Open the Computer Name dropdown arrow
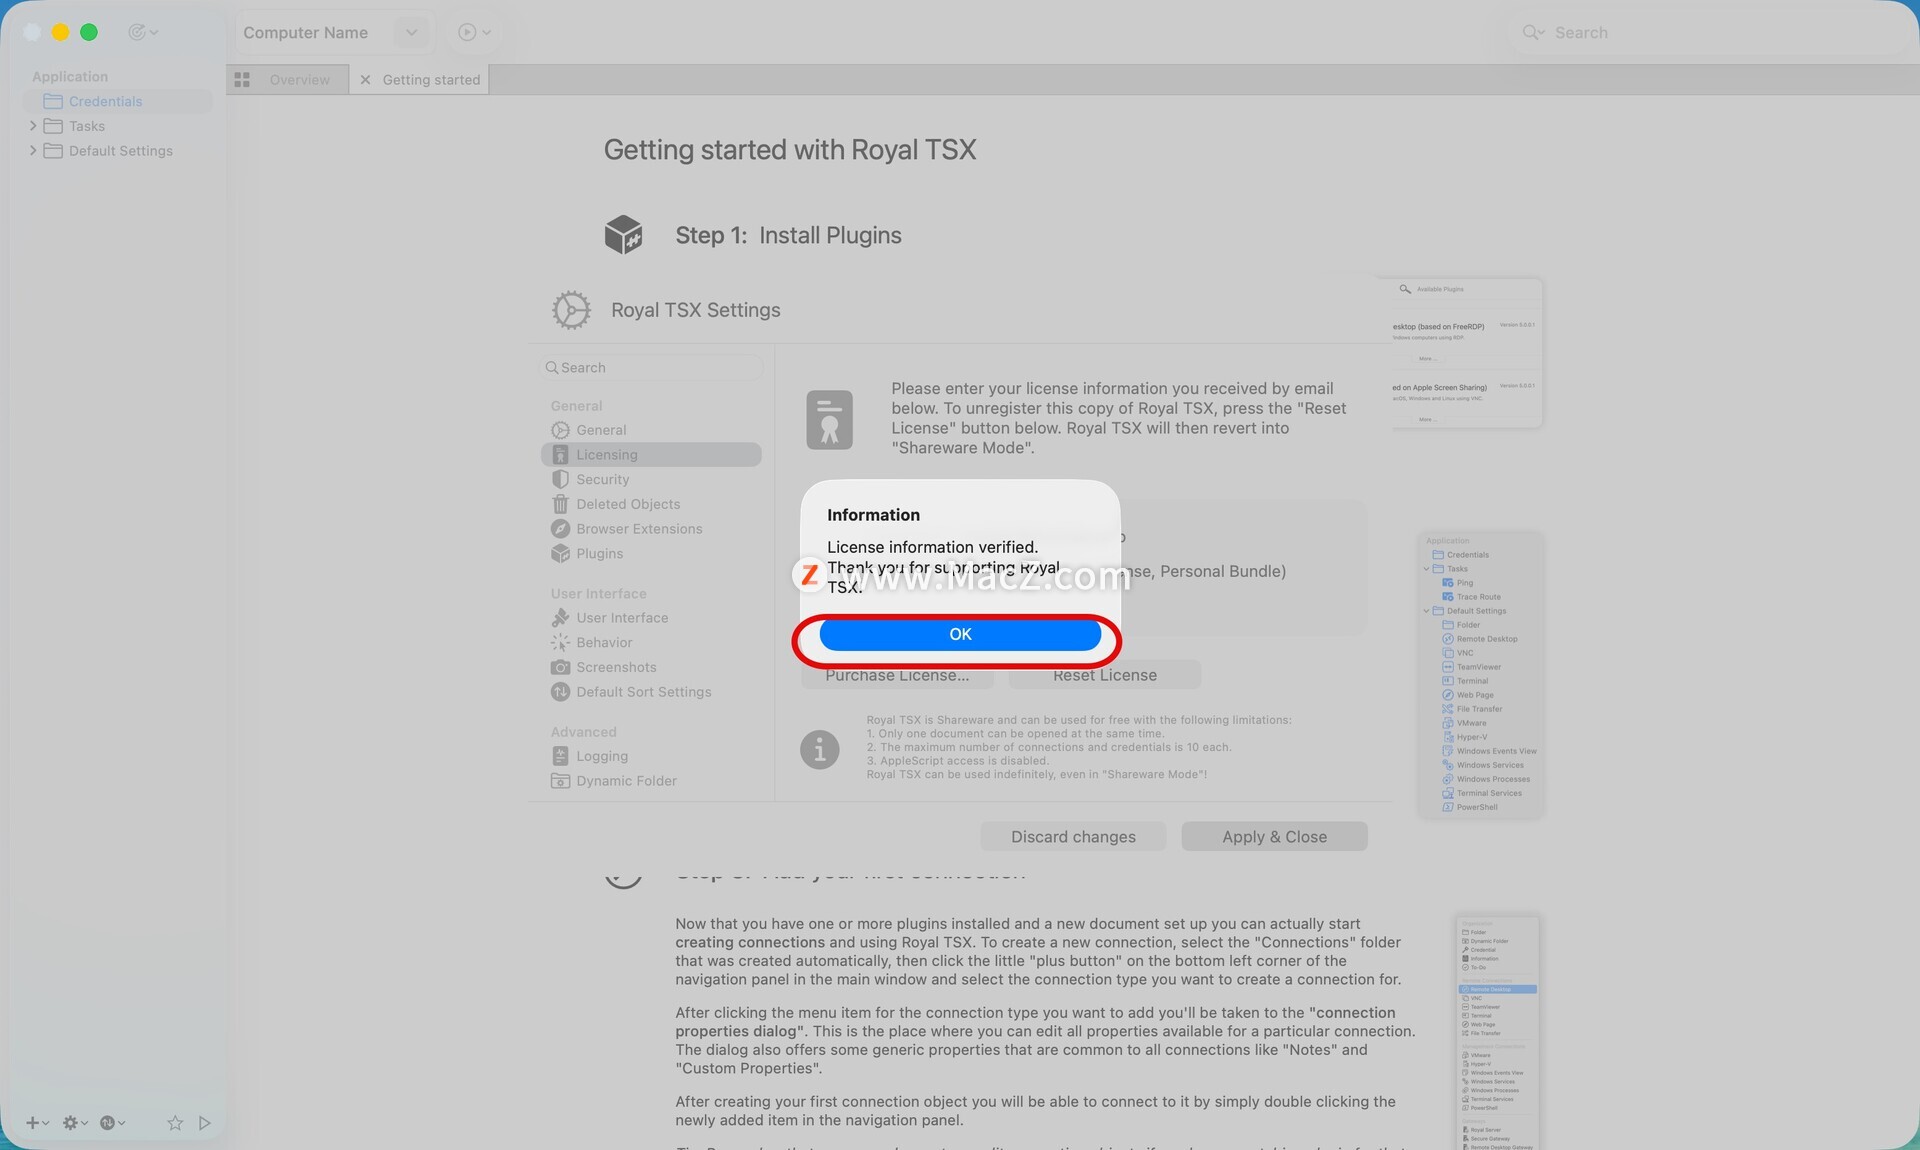 tap(411, 32)
